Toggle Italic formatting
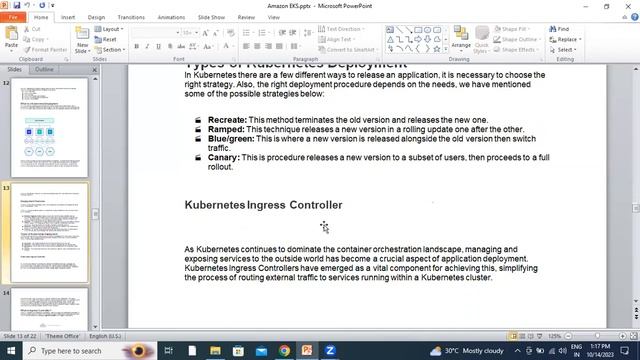The width and height of the screenshot is (640, 360). tap(147, 46)
